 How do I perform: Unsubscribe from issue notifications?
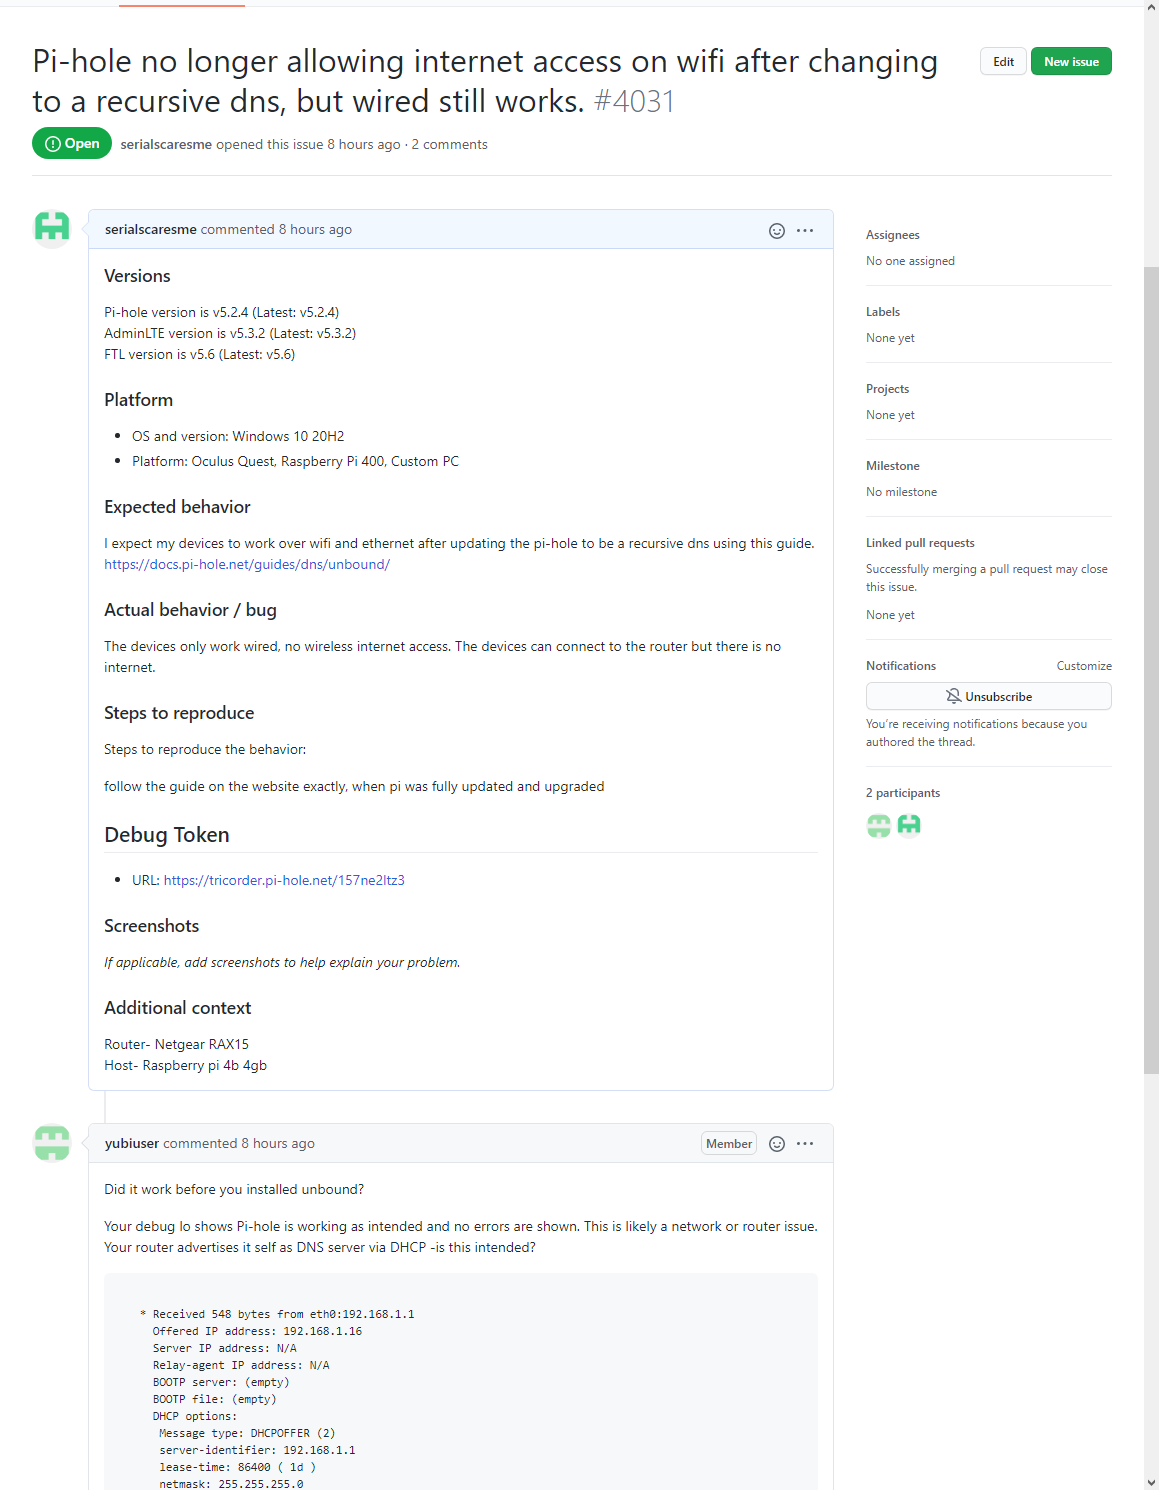point(989,696)
